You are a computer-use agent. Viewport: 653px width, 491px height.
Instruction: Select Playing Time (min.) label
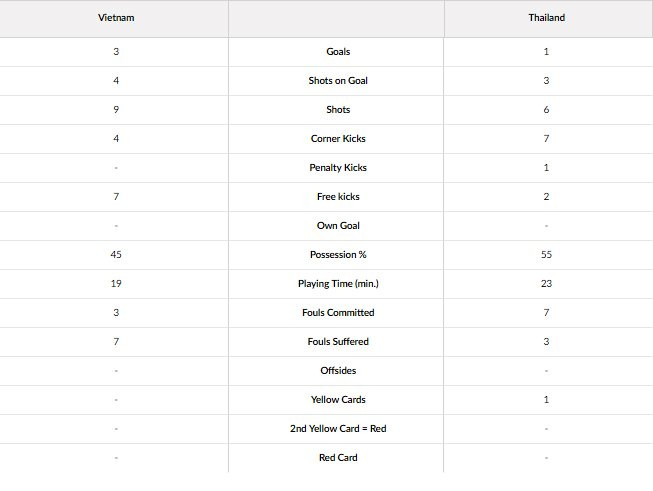pyautogui.click(x=338, y=284)
